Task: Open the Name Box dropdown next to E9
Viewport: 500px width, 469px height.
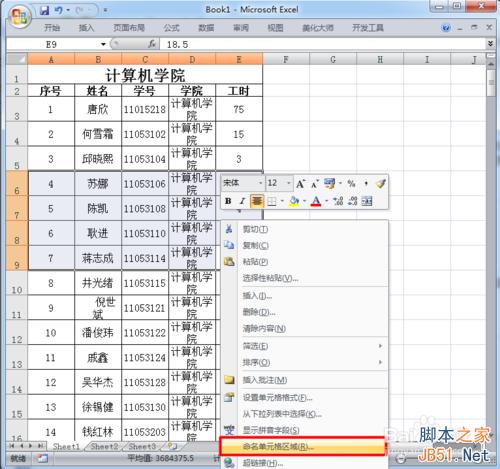Action: point(103,44)
